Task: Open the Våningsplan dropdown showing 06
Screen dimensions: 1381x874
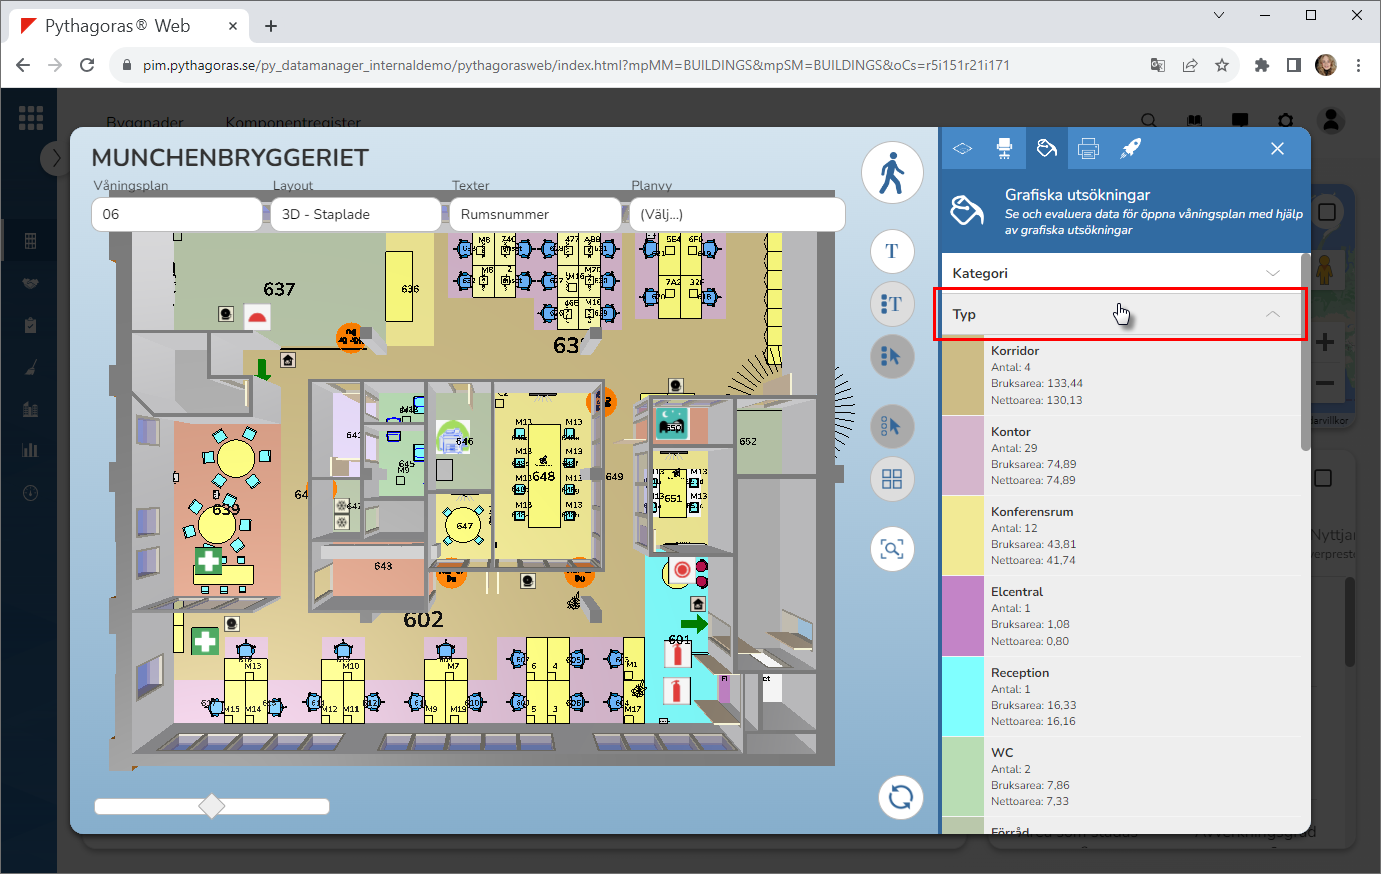Action: click(x=177, y=214)
